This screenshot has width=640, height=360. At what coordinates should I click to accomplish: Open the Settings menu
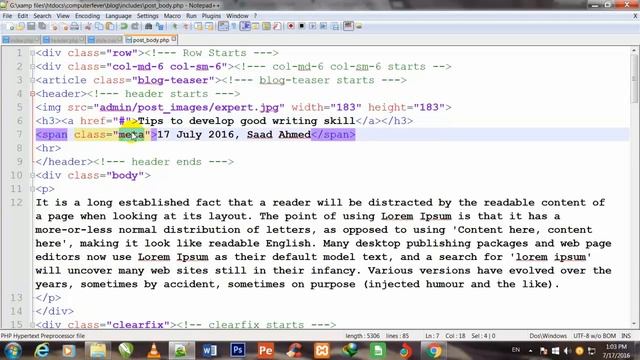coord(147,16)
